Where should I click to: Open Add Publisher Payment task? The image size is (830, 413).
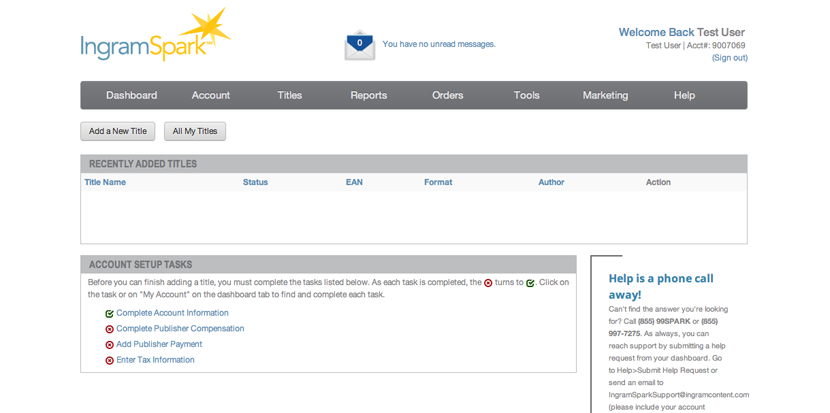point(159,344)
